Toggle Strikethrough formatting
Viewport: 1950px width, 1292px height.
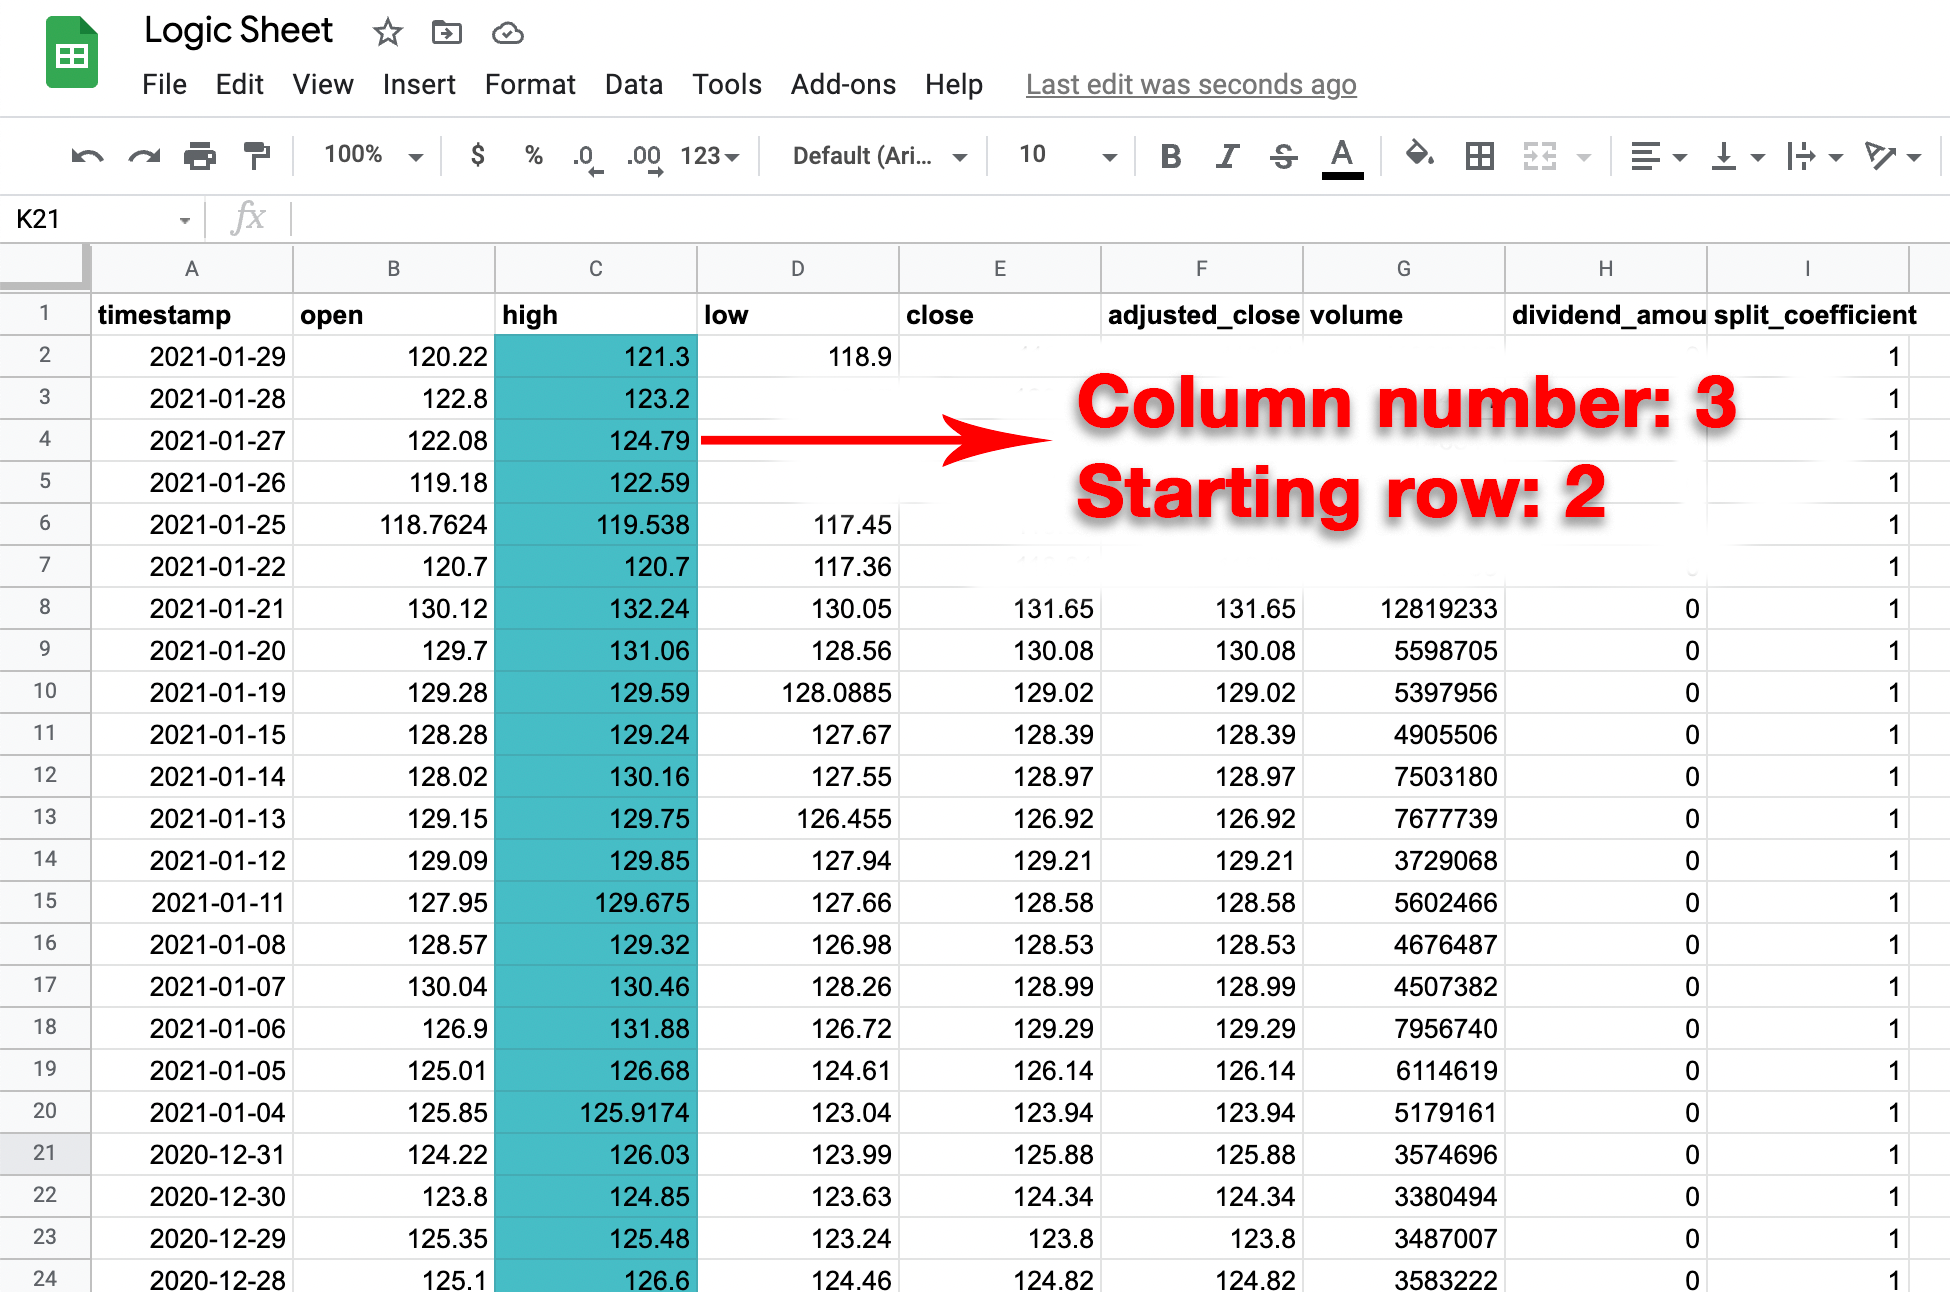1284,156
